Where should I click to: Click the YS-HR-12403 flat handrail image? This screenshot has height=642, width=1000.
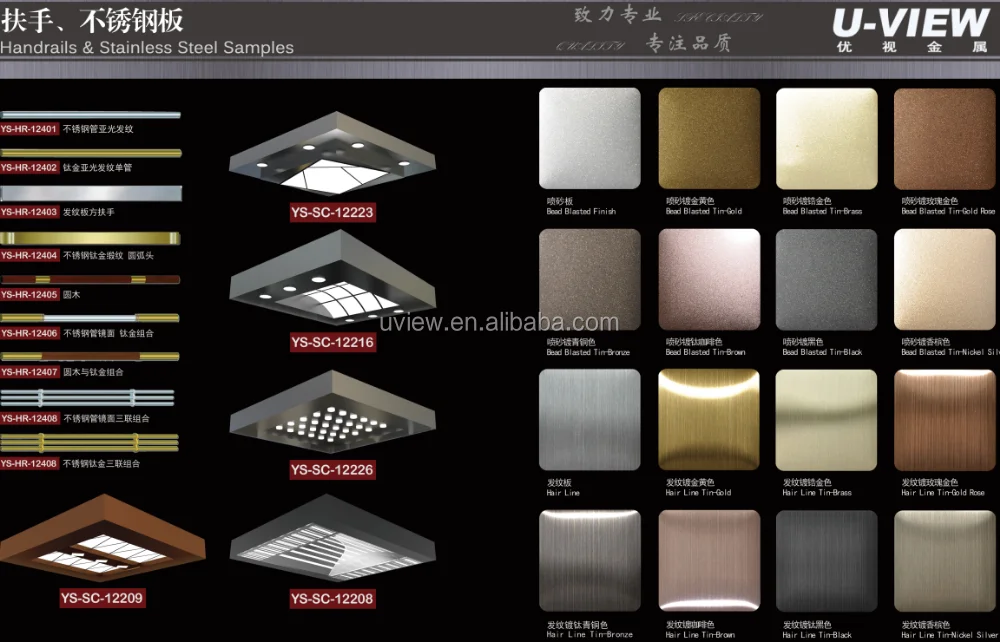[x=90, y=193]
